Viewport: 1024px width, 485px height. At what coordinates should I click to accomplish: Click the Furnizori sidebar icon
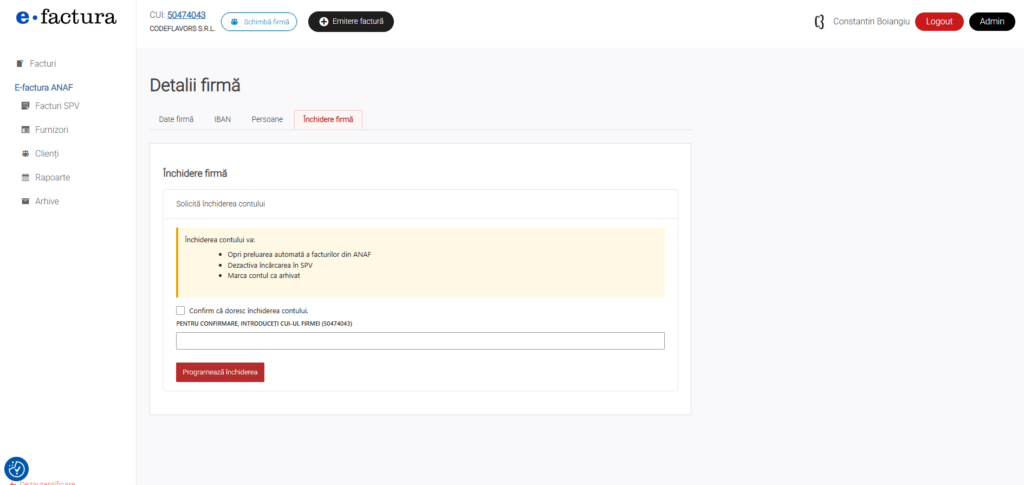(x=25, y=129)
